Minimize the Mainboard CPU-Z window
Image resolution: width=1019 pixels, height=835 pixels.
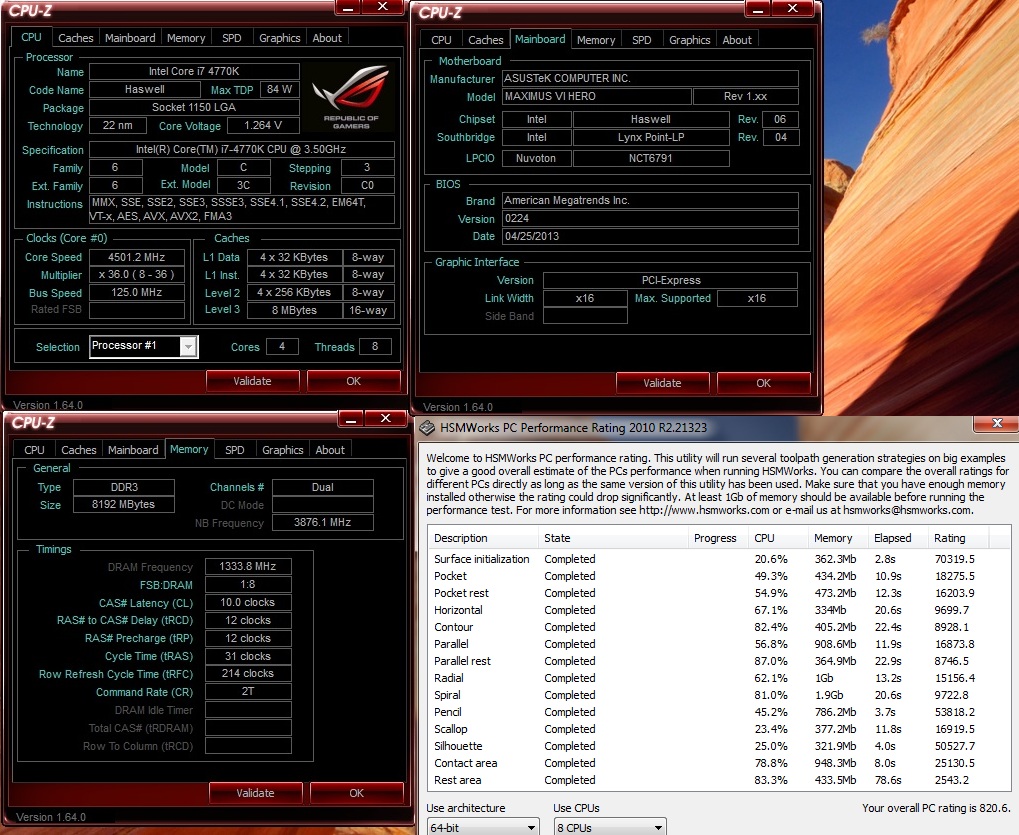point(758,8)
